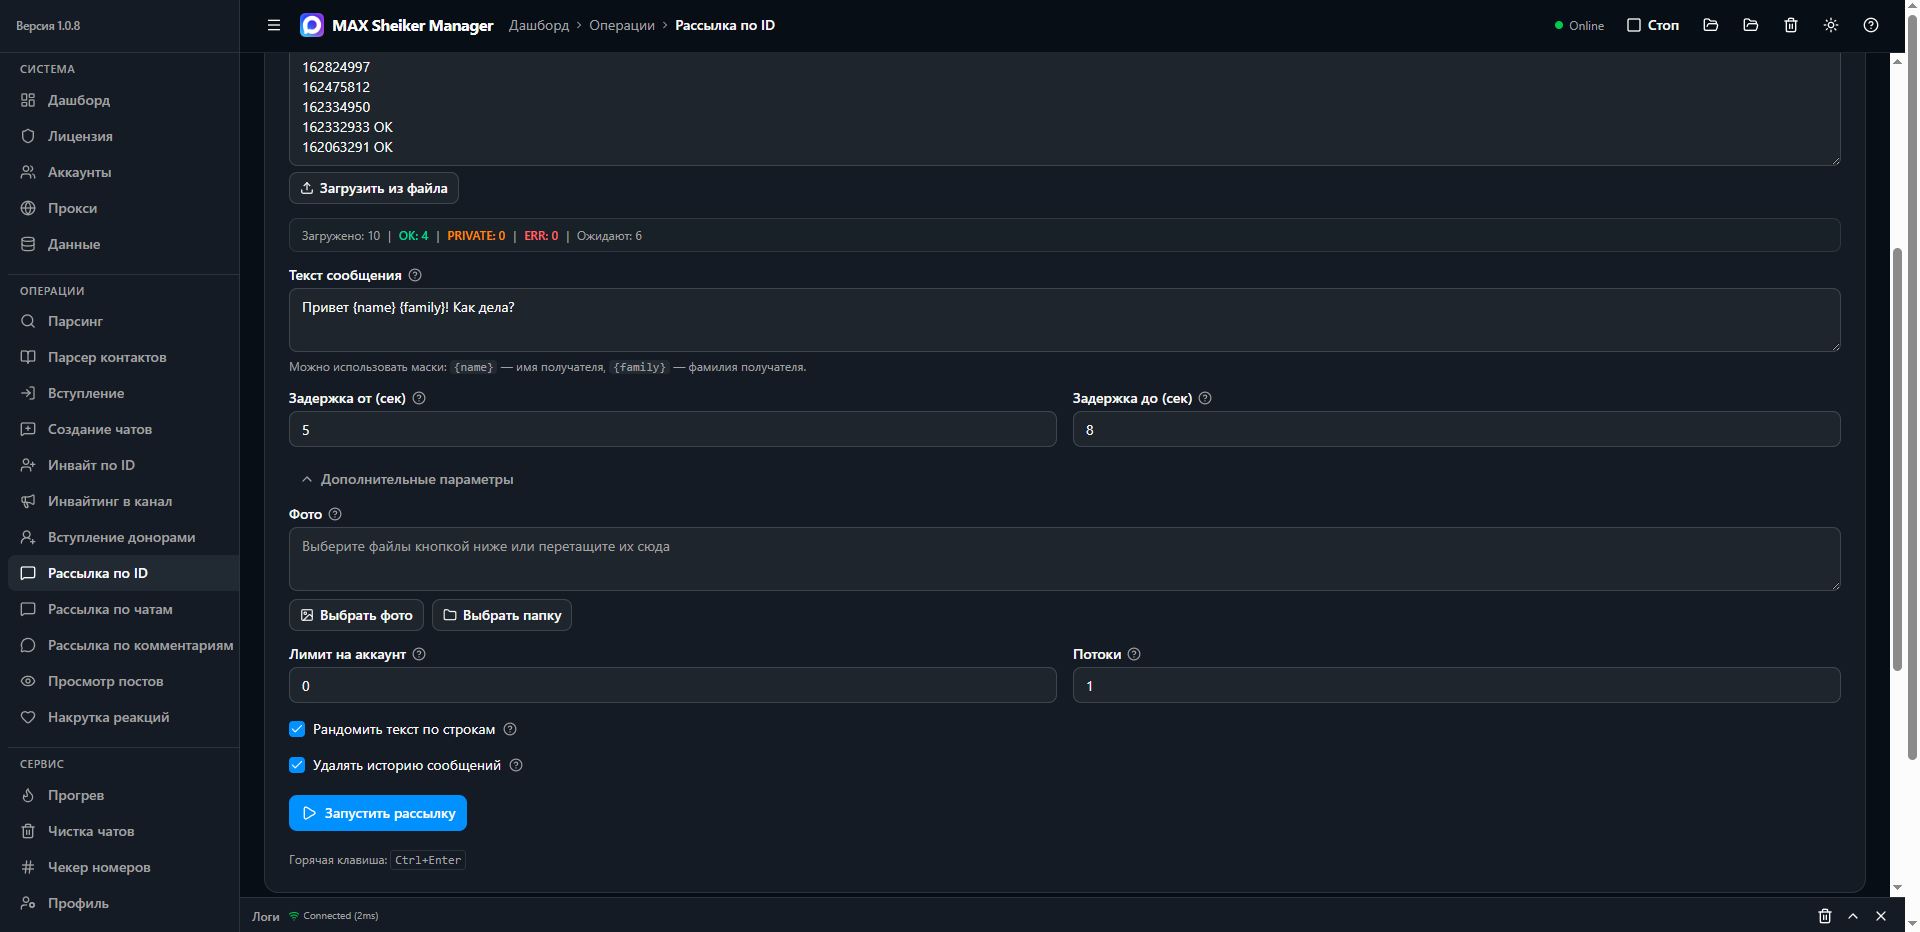The height and width of the screenshot is (932, 1920).
Task: Go to Аккаунты in the sidebar
Action: [123, 172]
